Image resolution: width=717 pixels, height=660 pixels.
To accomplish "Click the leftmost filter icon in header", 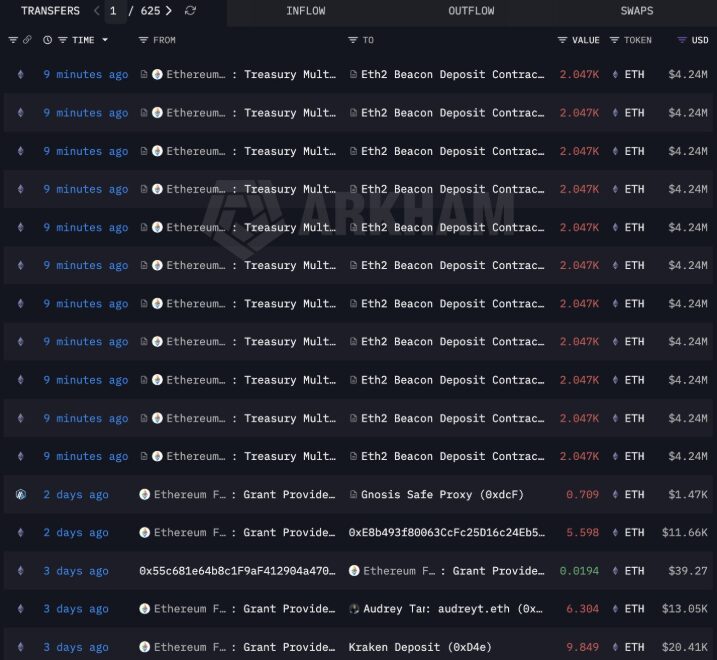I will pyautogui.click(x=13, y=40).
